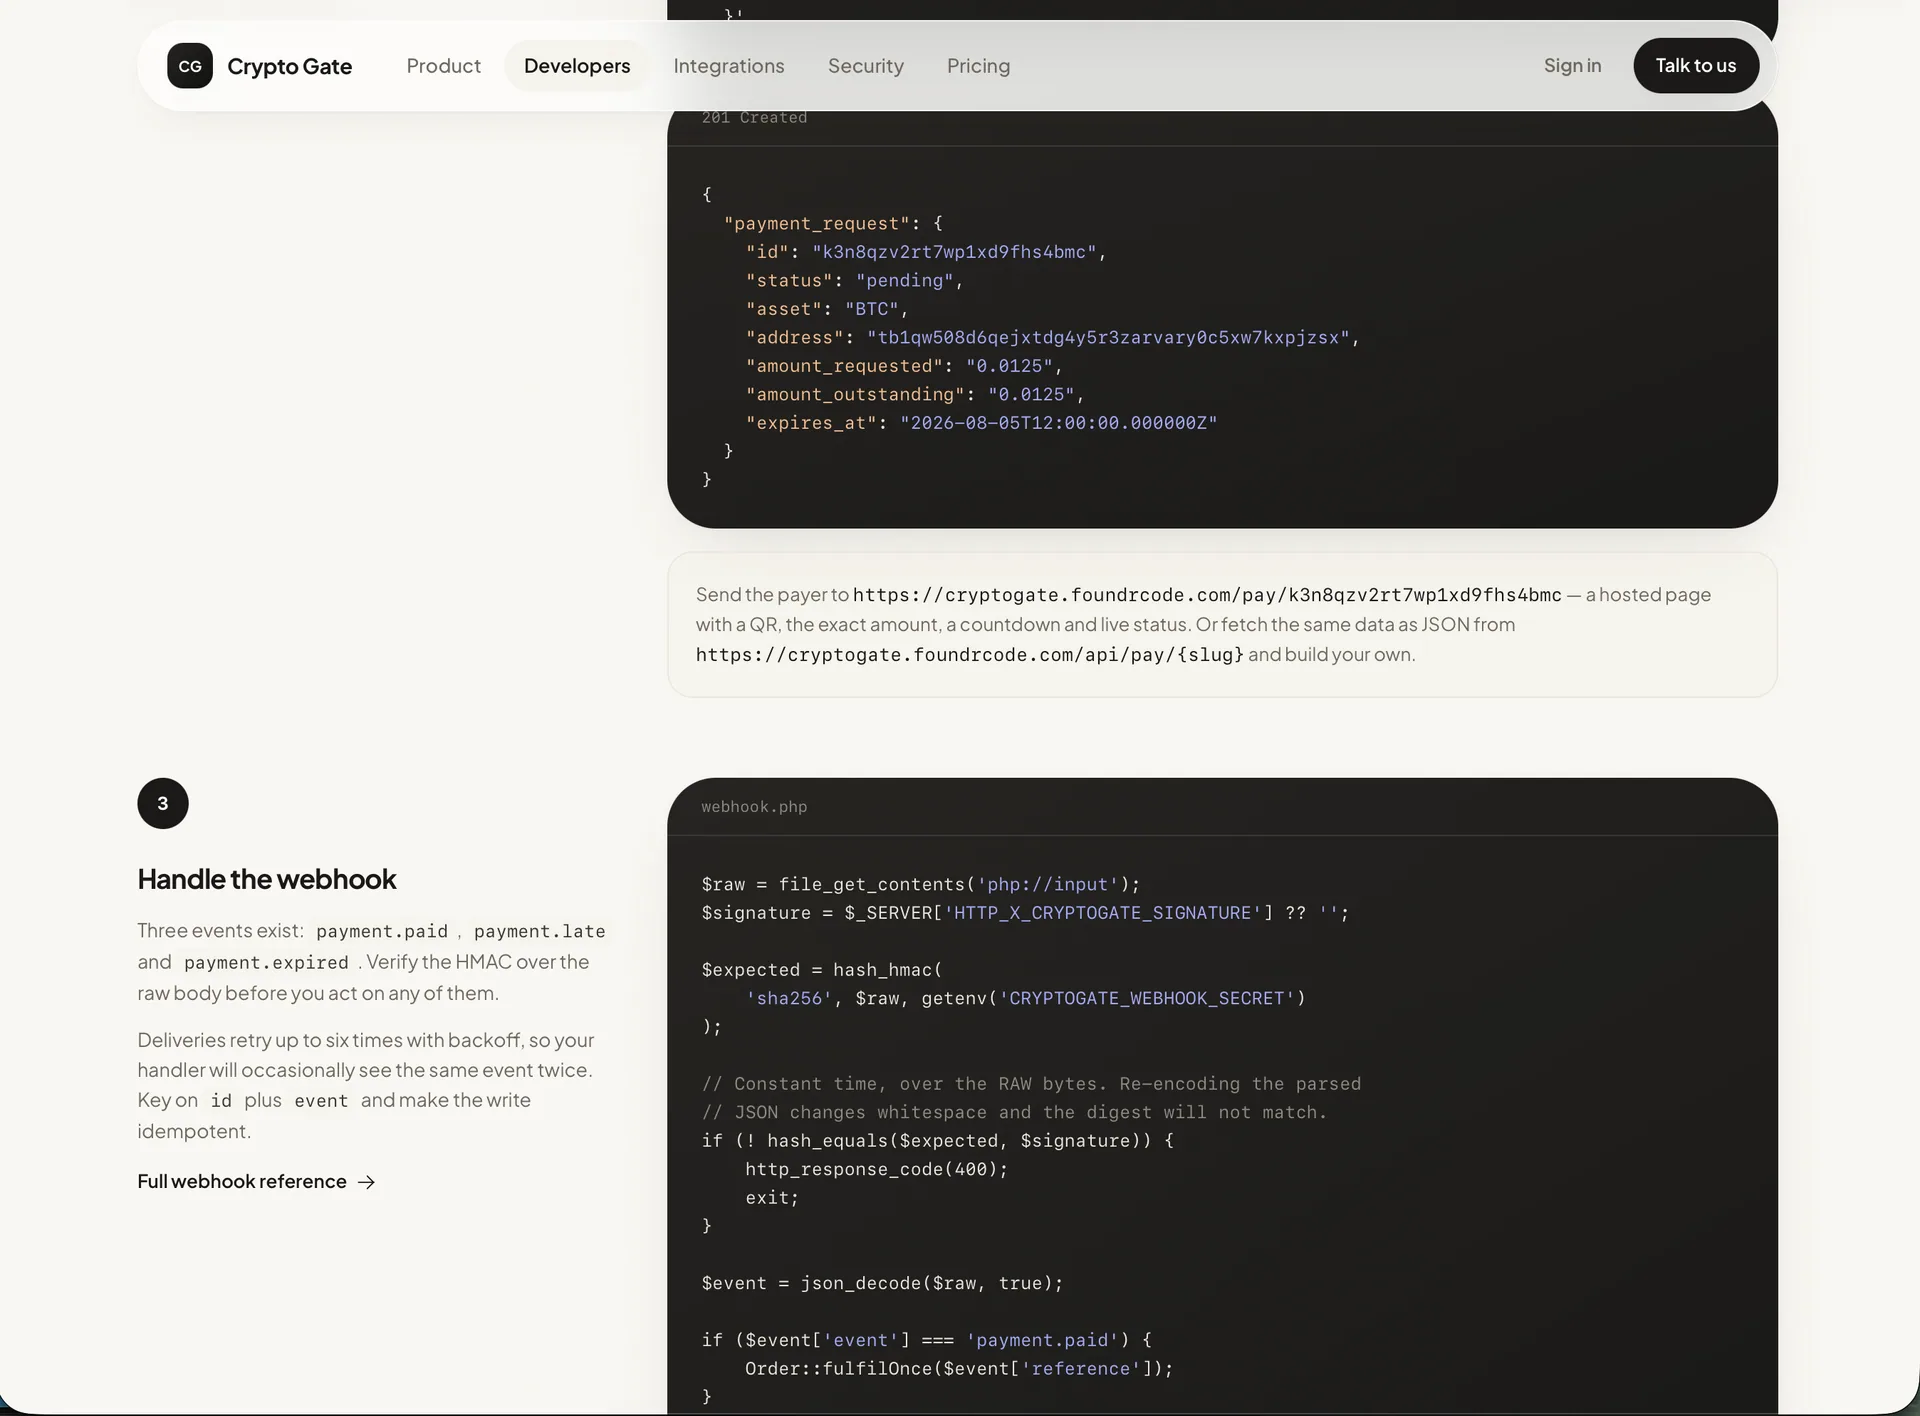Click the "Constant time" code comment
This screenshot has height=1416, width=1920.
(1031, 1084)
